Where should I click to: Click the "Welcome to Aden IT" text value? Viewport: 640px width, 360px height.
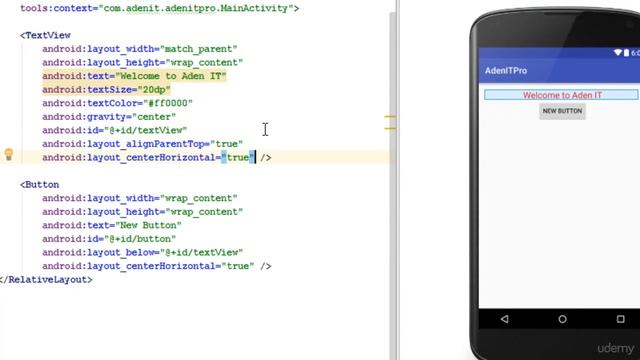pos(171,76)
